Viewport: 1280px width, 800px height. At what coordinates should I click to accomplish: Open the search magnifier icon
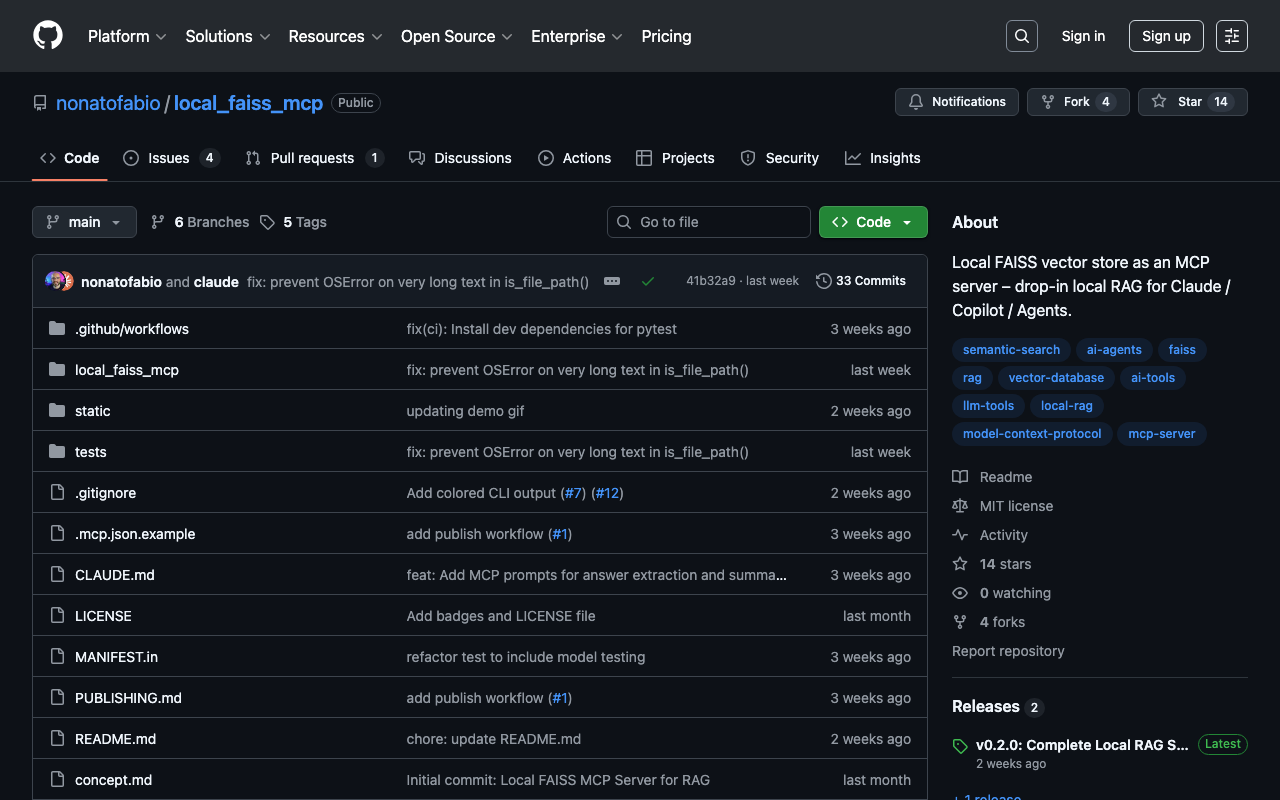[x=1021, y=36]
